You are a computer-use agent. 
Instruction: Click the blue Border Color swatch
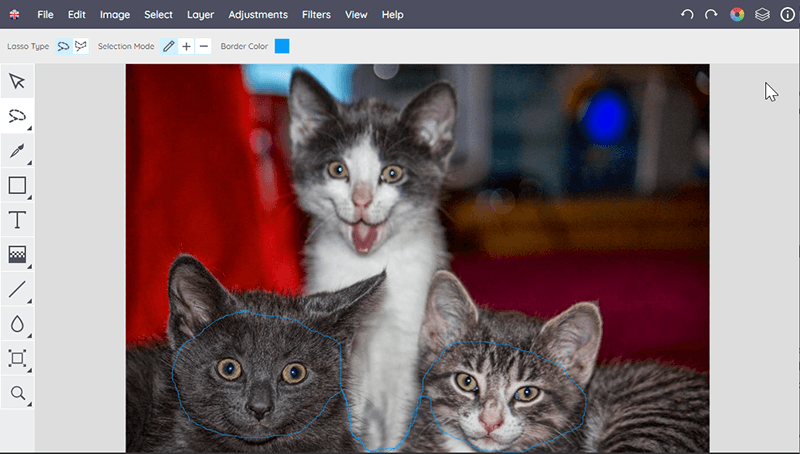[282, 46]
